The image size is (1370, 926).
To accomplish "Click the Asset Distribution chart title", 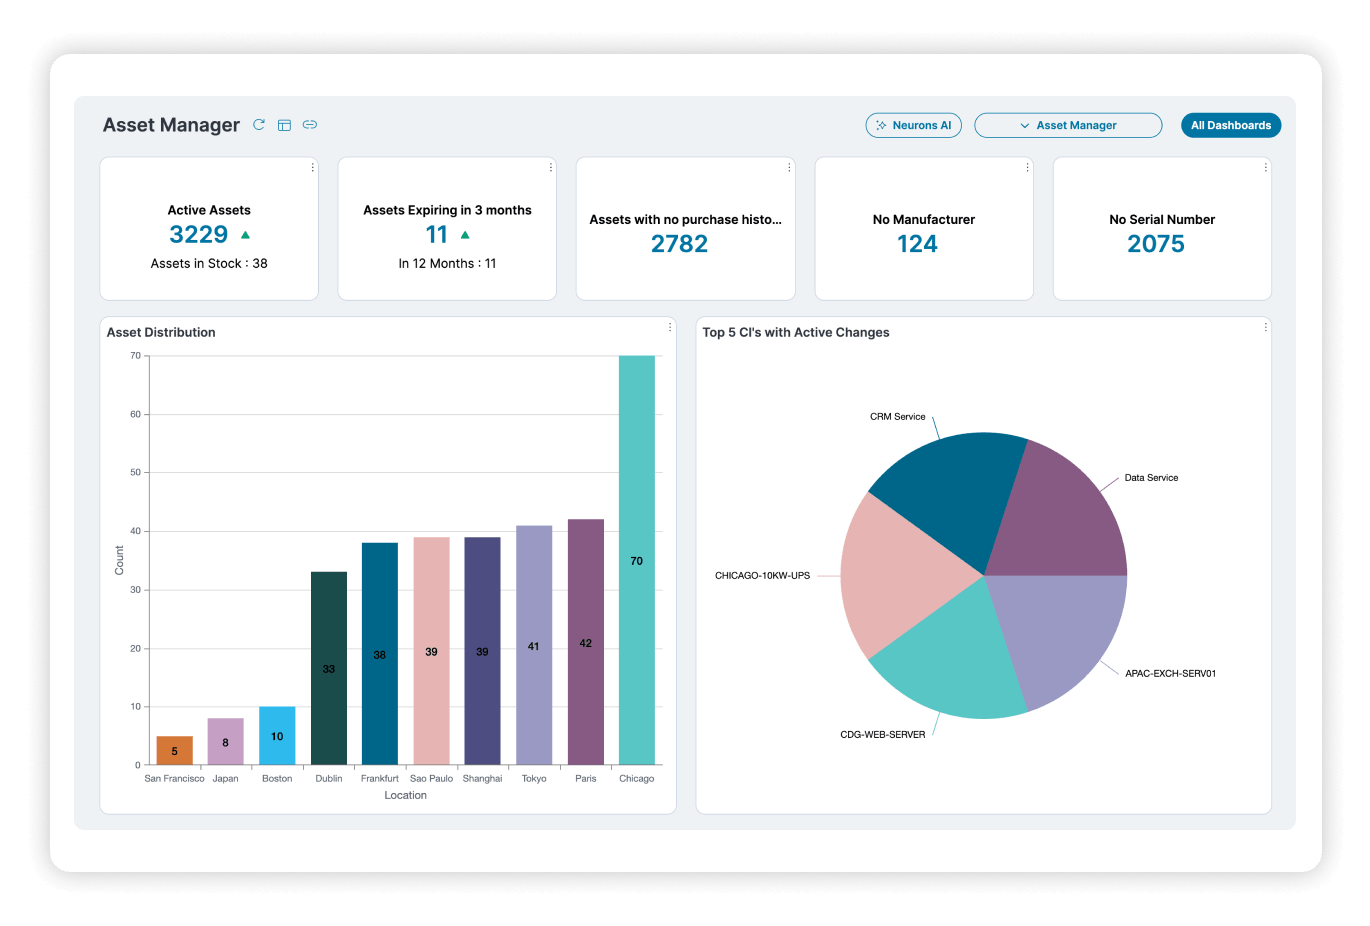I will pos(161,332).
